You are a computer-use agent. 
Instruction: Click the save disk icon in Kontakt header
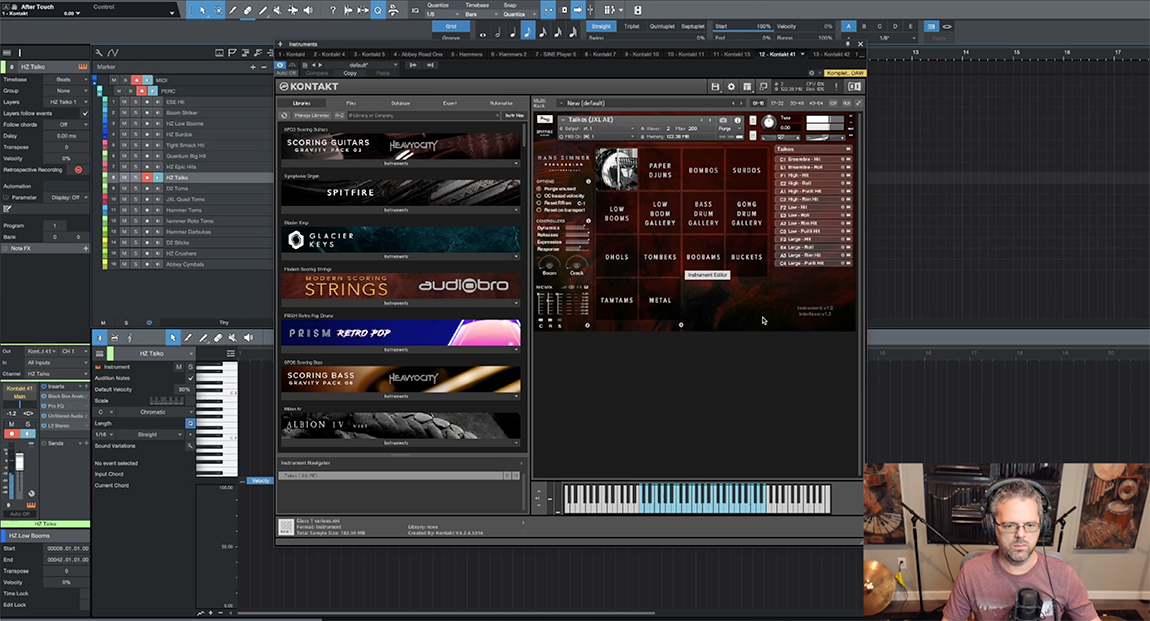[716, 86]
